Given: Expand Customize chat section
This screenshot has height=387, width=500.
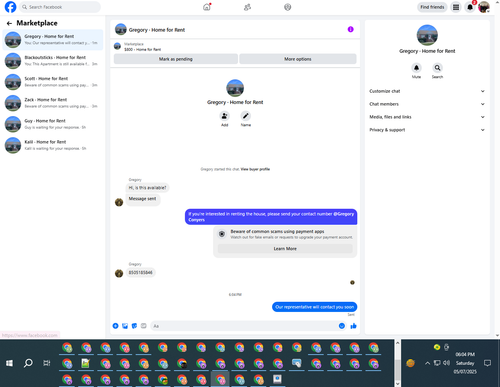Looking at the screenshot, I should 427,91.
